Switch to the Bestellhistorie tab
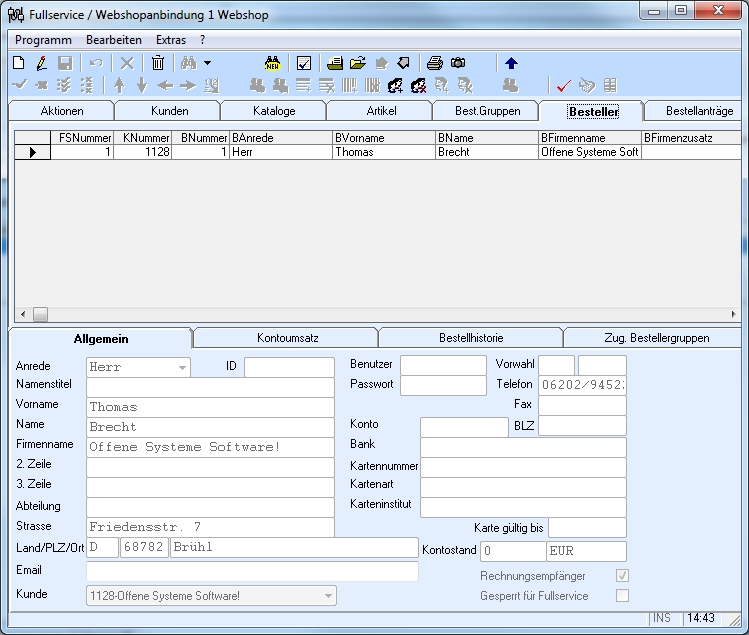 [x=471, y=338]
